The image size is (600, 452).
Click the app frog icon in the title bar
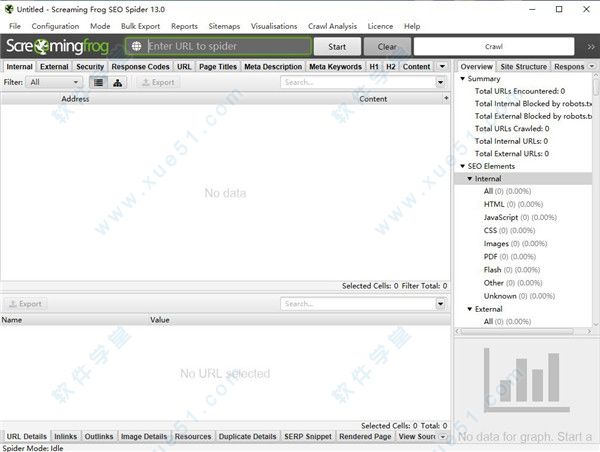8,9
